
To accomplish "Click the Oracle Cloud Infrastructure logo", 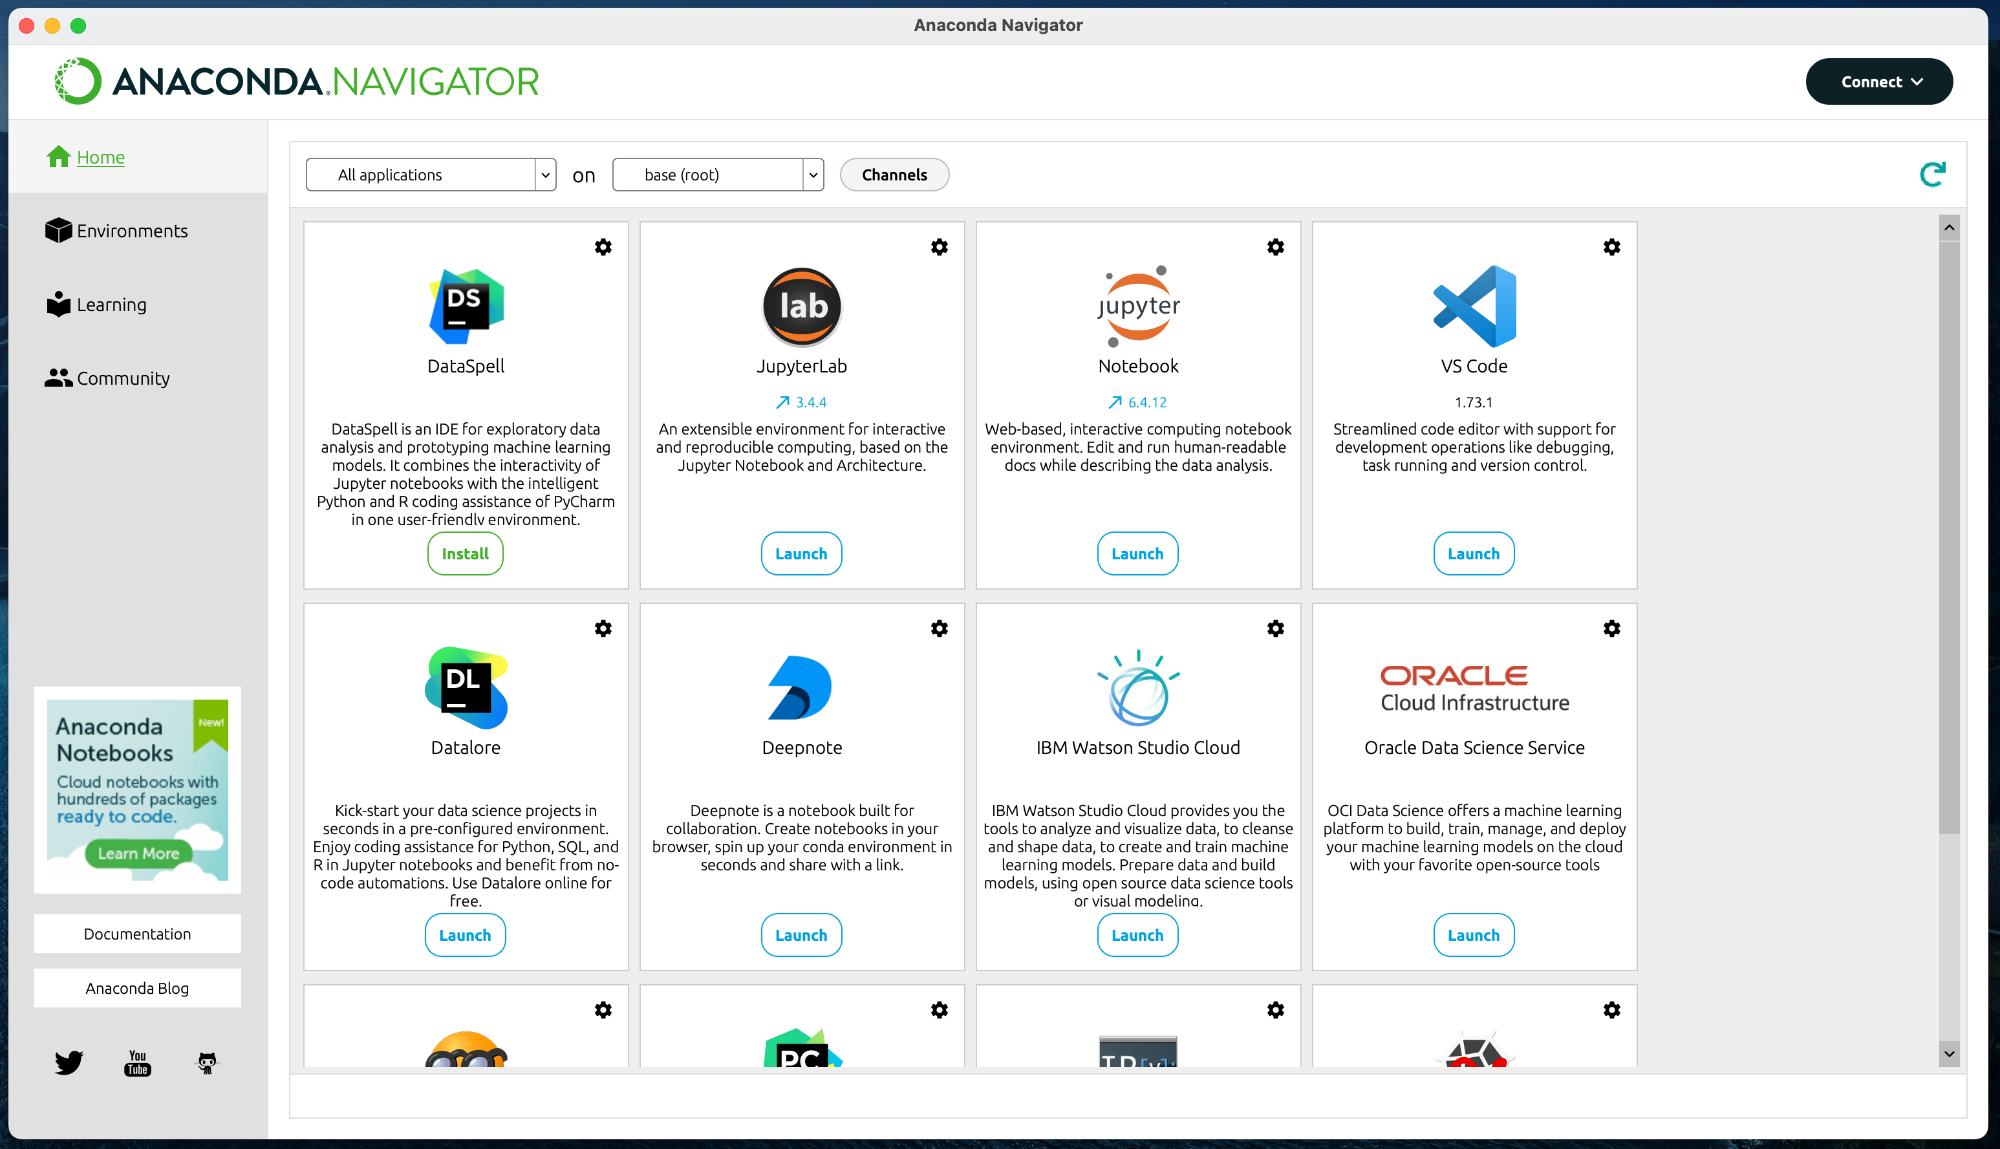I will pos(1474,689).
